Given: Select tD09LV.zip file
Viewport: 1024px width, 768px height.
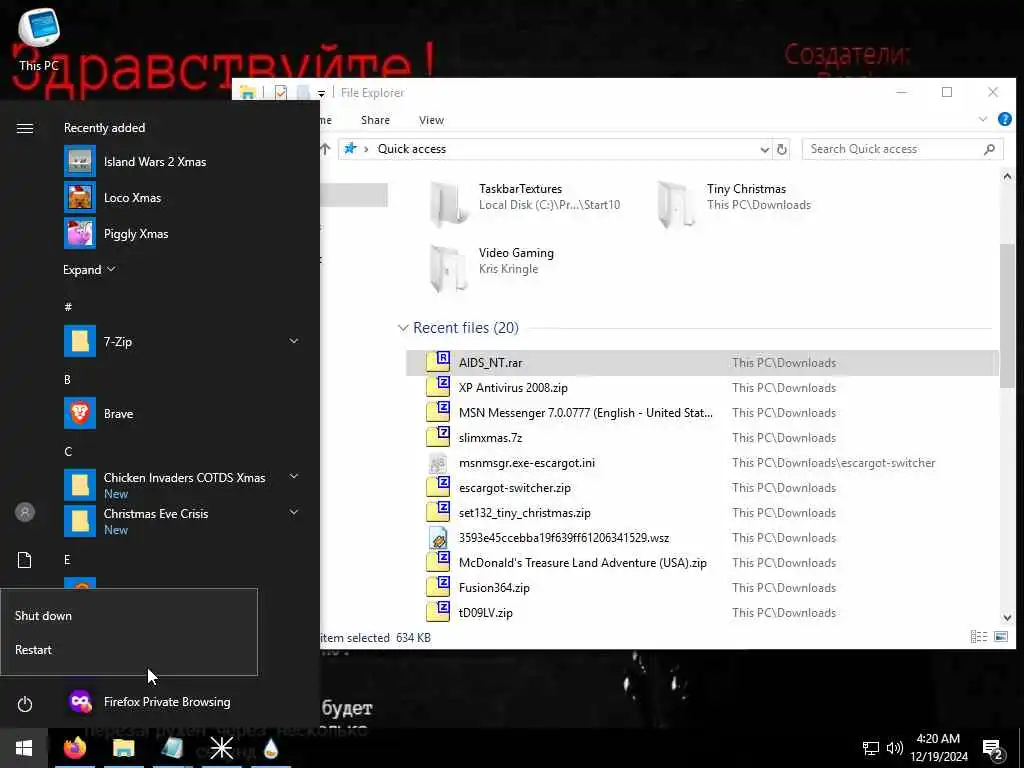Looking at the screenshot, I should (x=701, y=613).
